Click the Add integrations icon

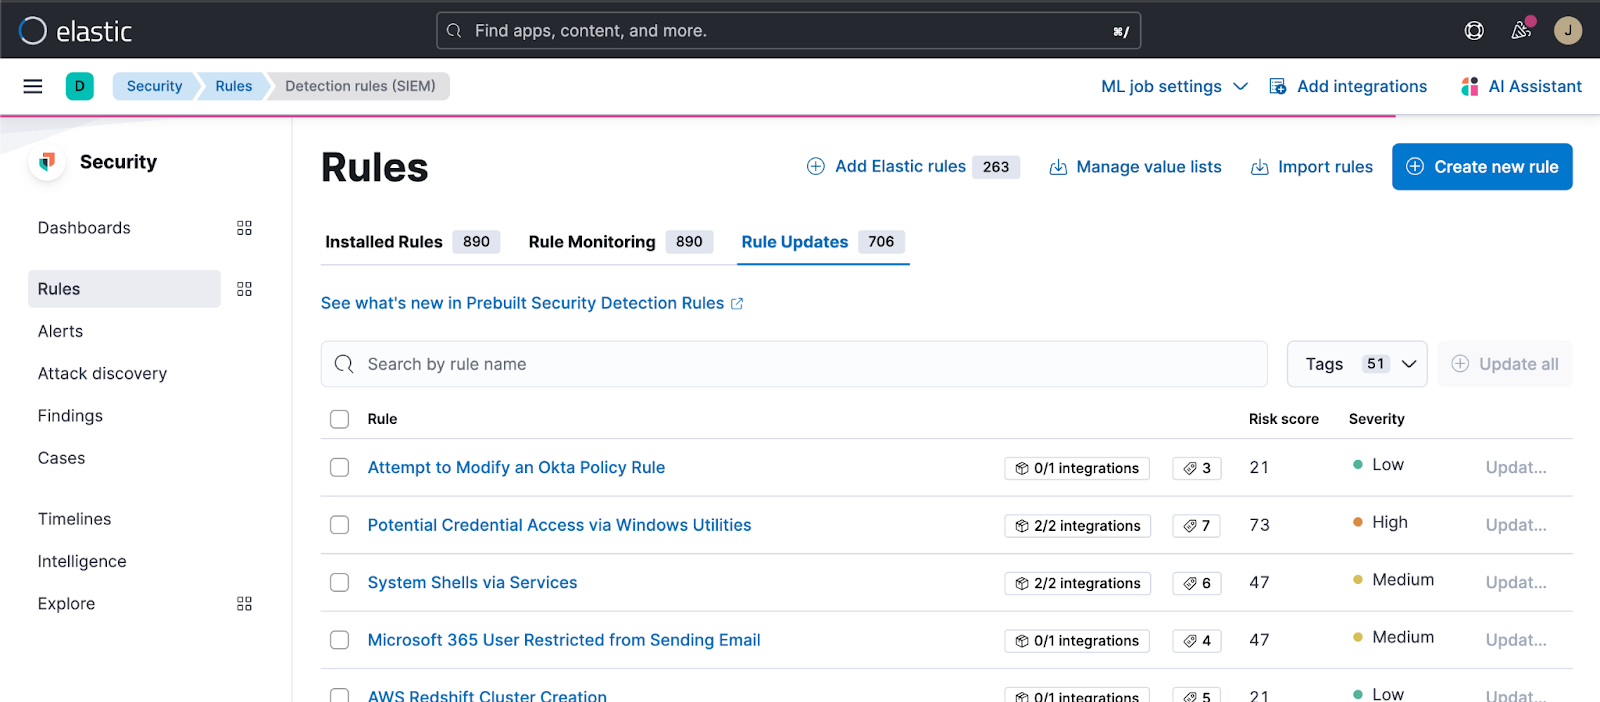coord(1277,86)
